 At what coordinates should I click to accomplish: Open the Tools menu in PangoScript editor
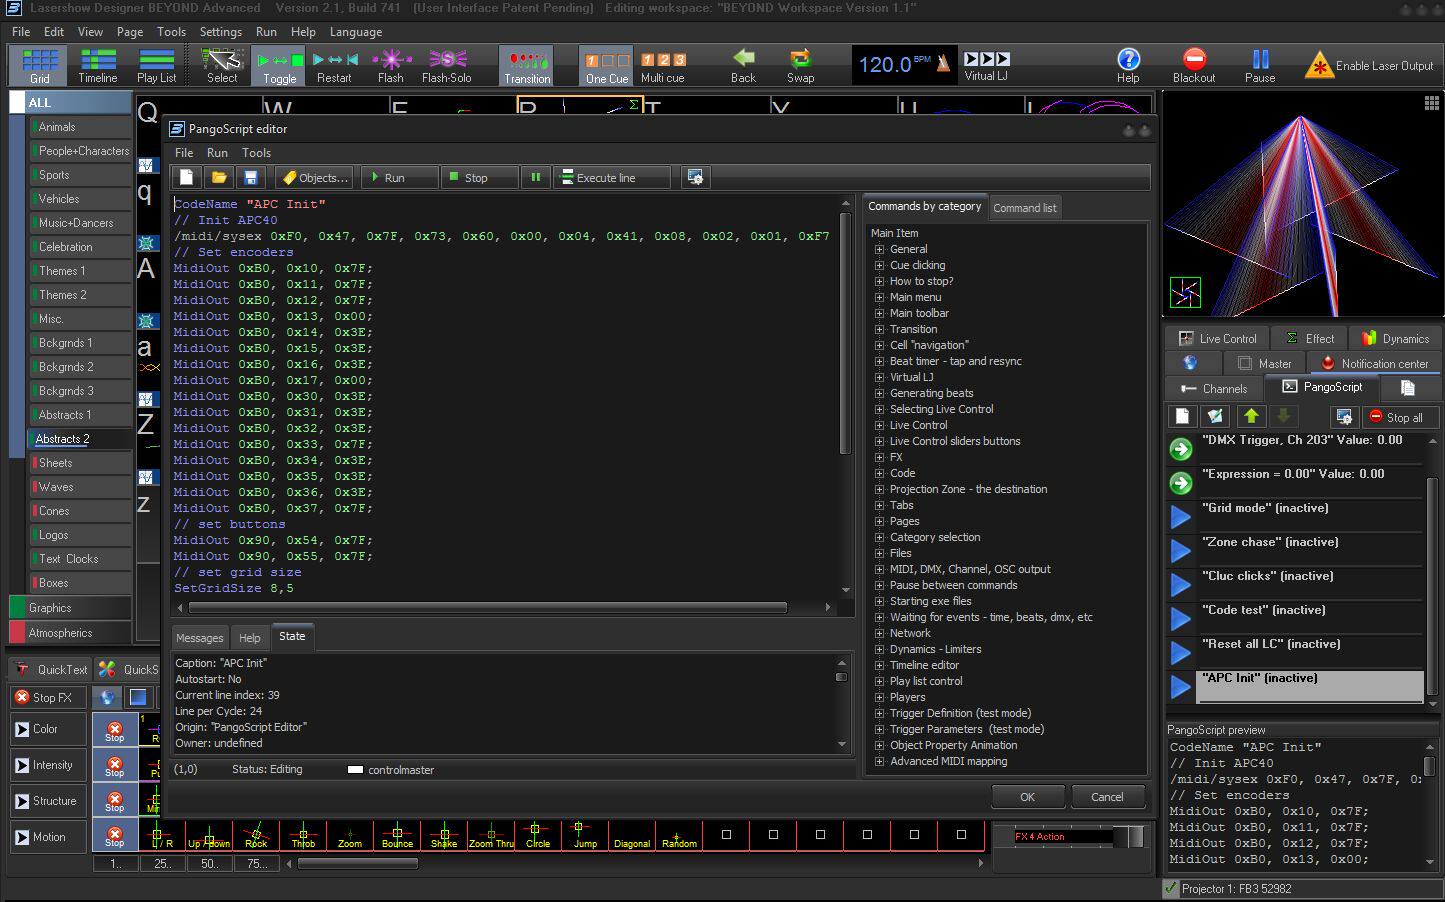click(x=256, y=153)
